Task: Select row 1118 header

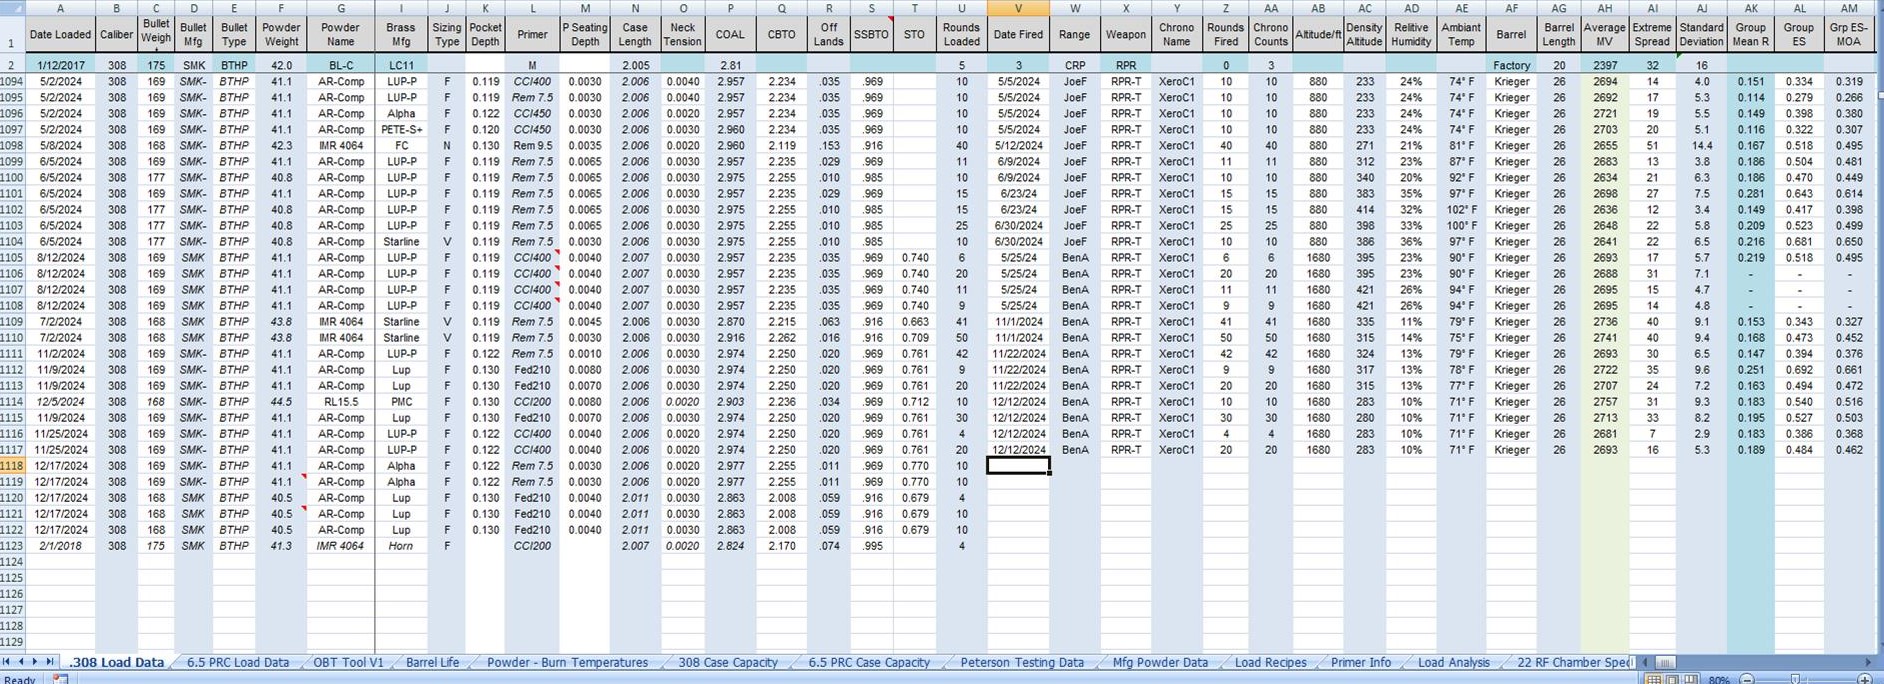Action: click(x=12, y=466)
